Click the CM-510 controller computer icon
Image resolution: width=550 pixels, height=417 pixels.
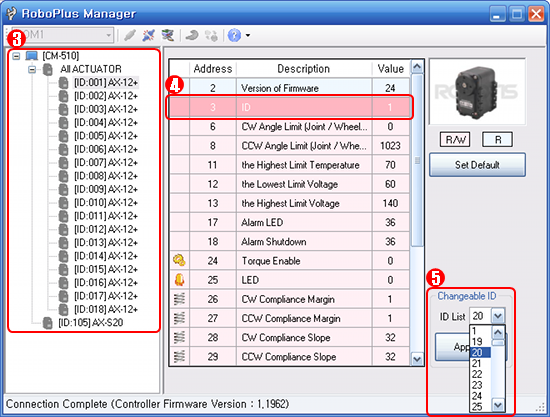32,55
